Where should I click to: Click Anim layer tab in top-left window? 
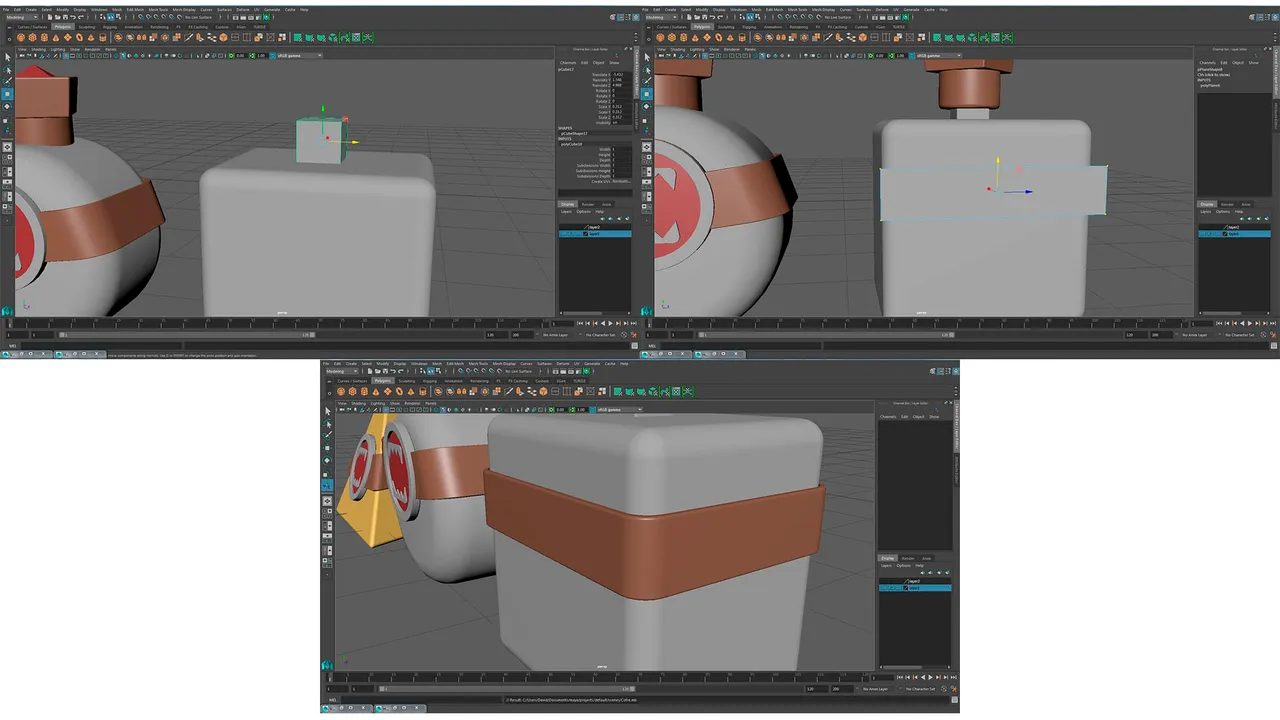point(607,204)
